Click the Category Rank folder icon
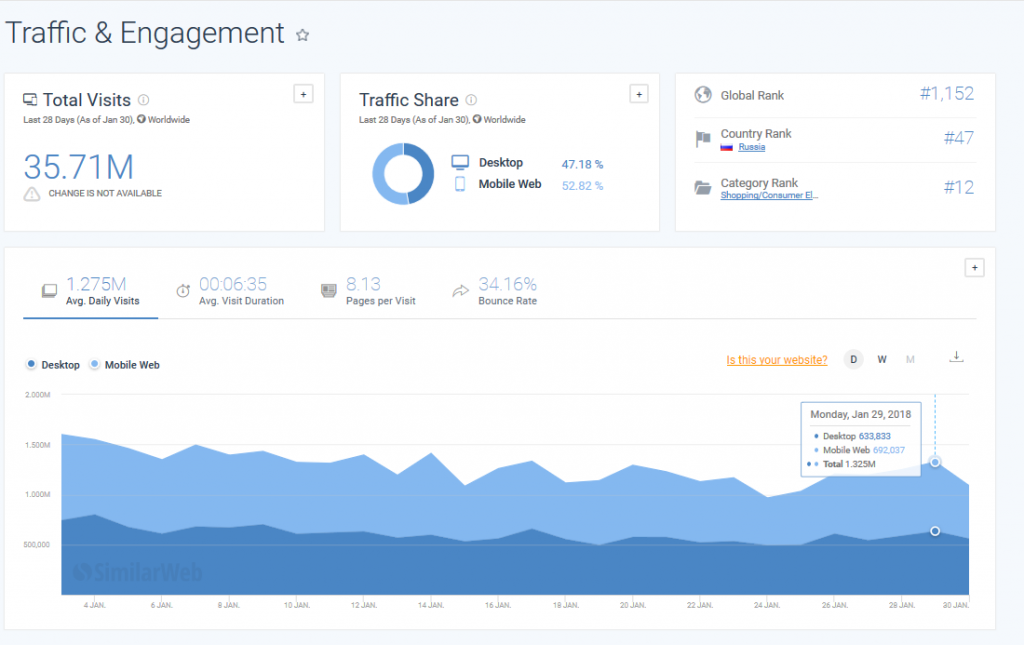Screen dimensions: 1024x645 (702, 188)
